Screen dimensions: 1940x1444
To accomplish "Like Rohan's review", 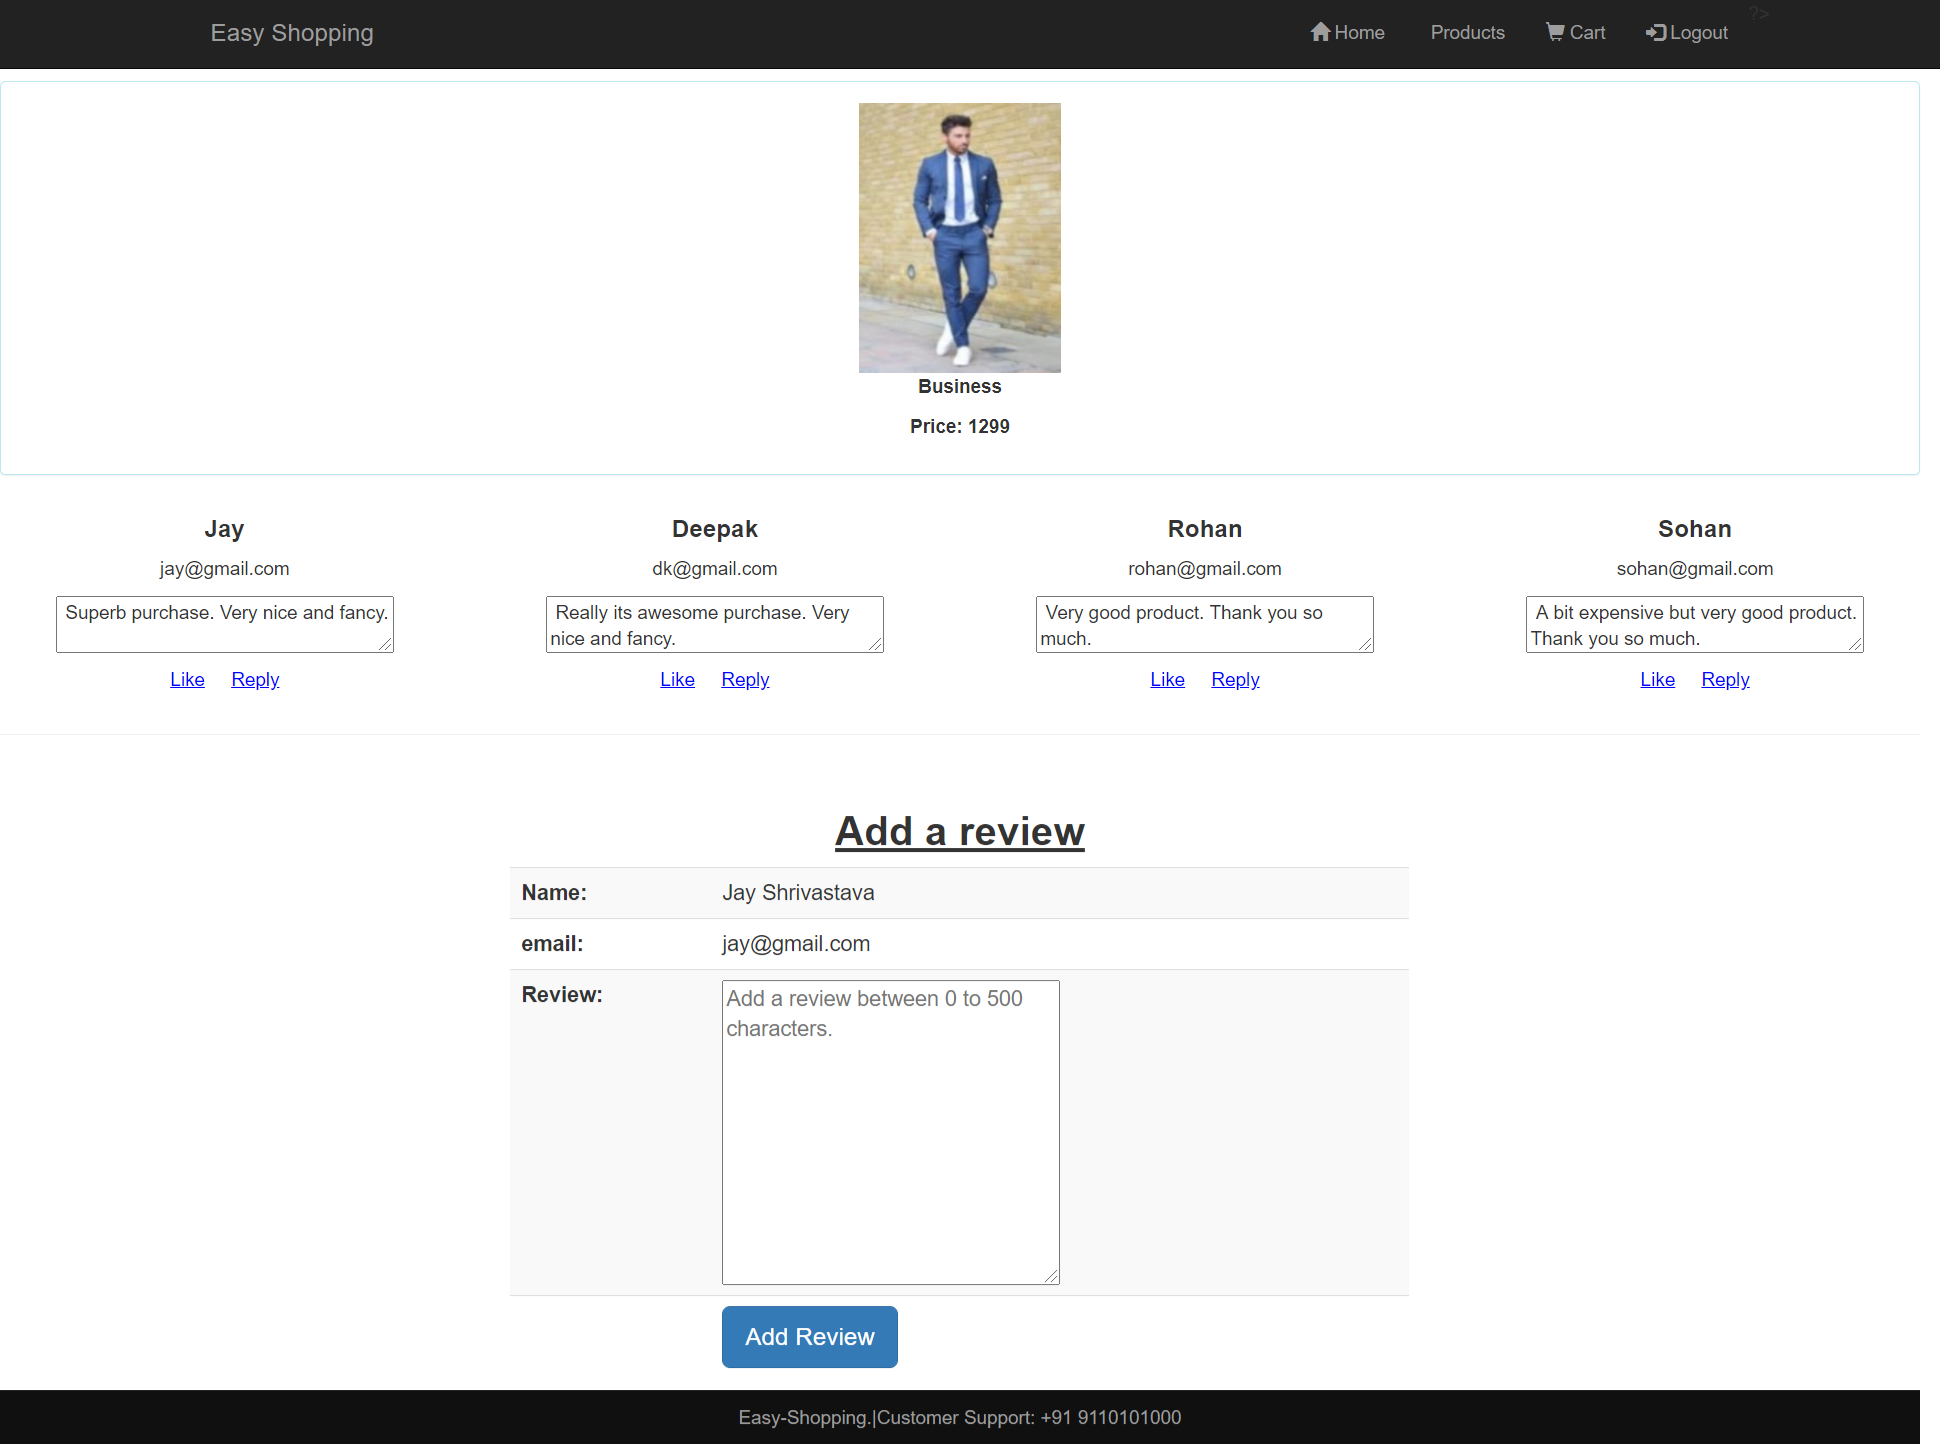I will [x=1167, y=679].
